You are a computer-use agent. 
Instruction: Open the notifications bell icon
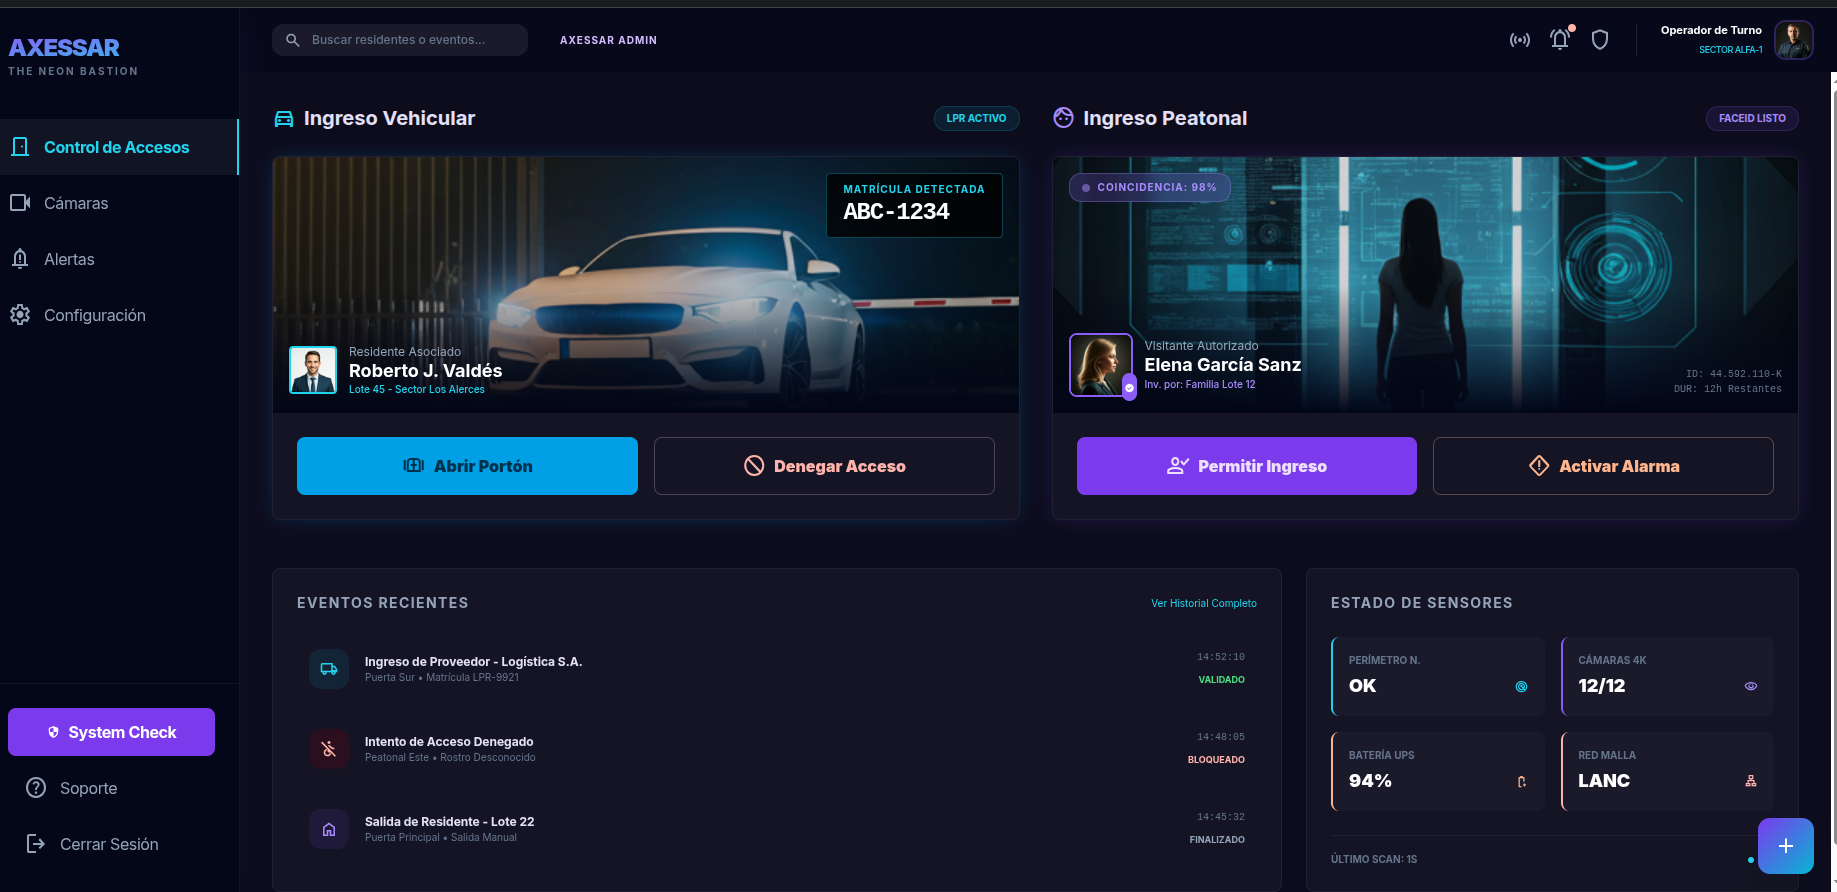point(1559,40)
